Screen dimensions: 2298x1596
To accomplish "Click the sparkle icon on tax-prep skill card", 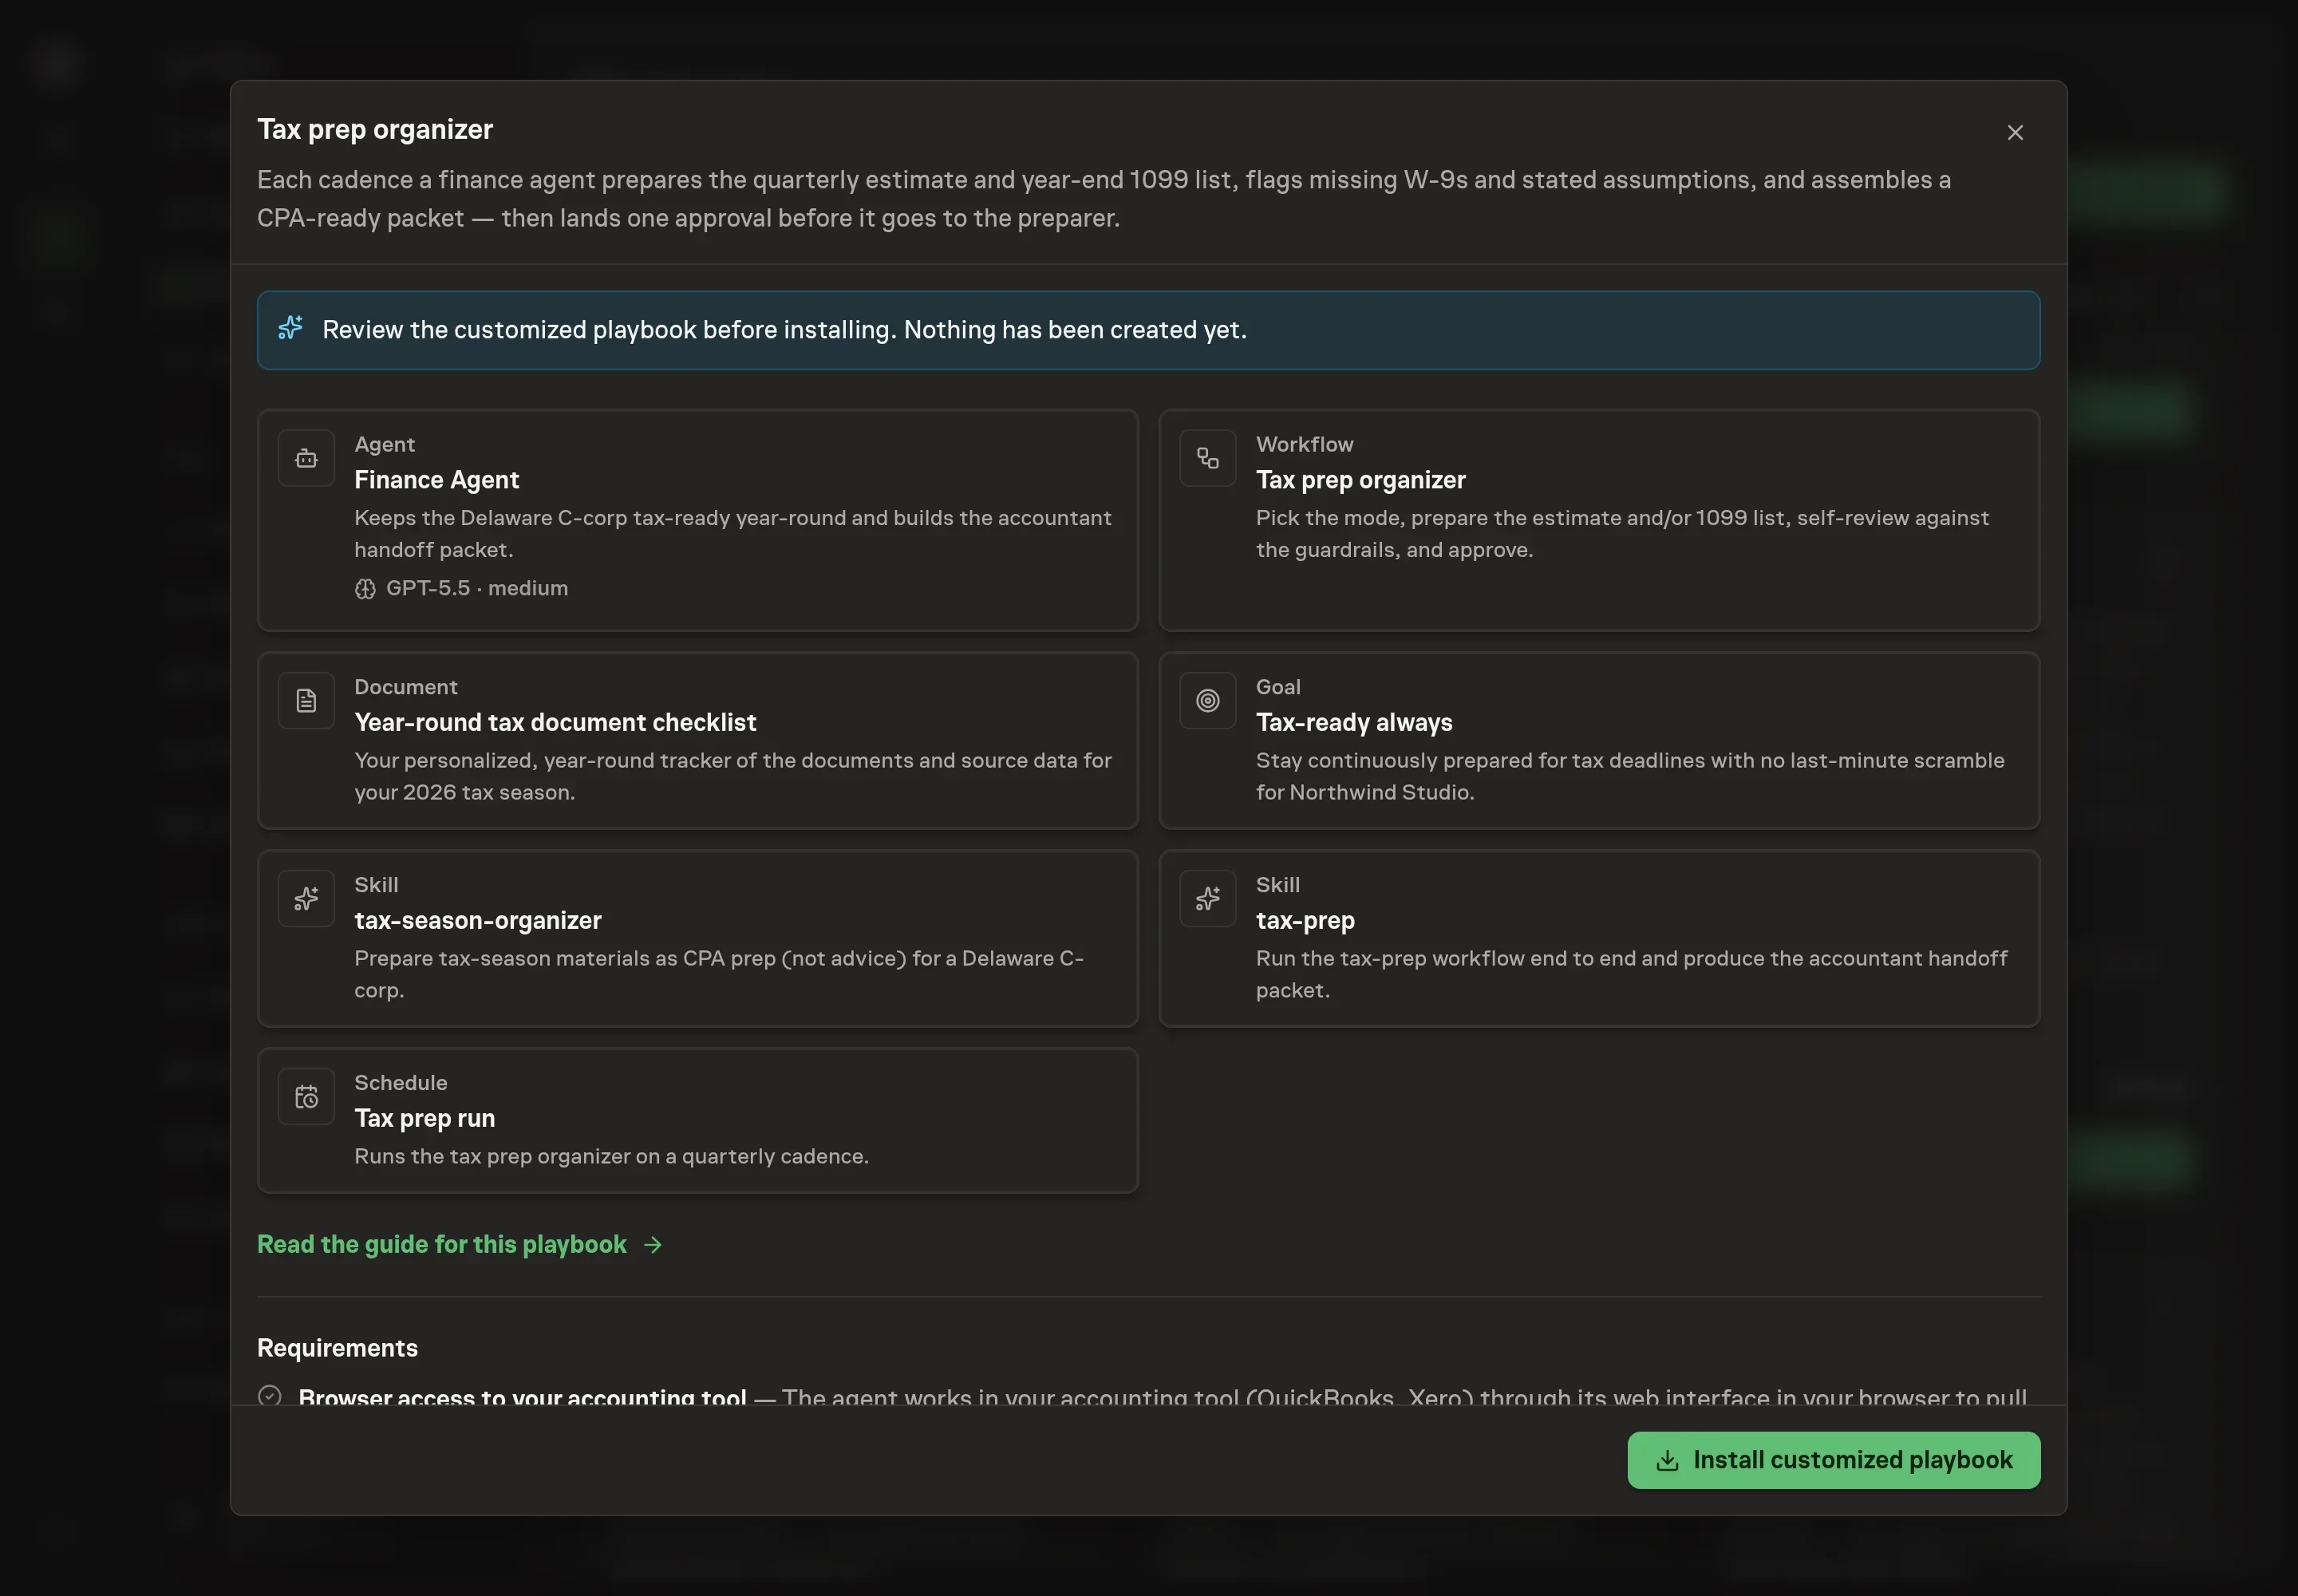I will [1207, 899].
